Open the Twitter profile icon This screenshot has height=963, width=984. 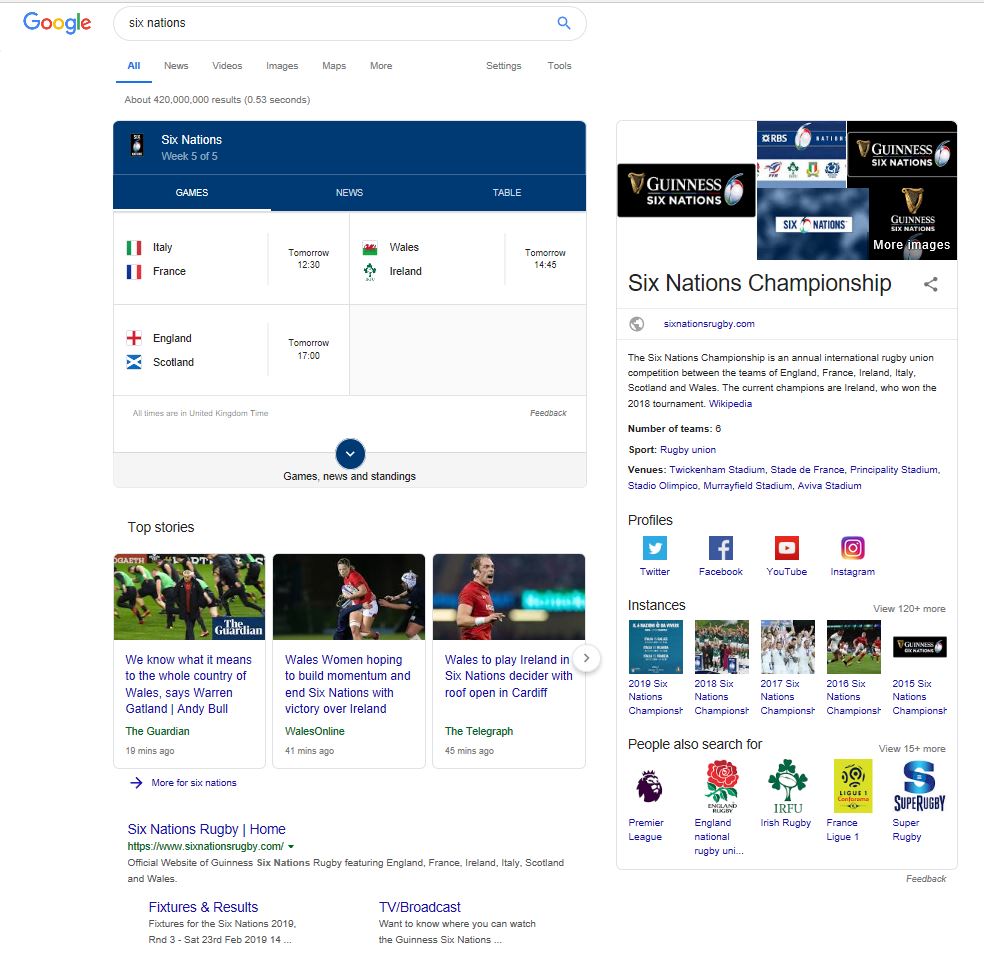655,548
